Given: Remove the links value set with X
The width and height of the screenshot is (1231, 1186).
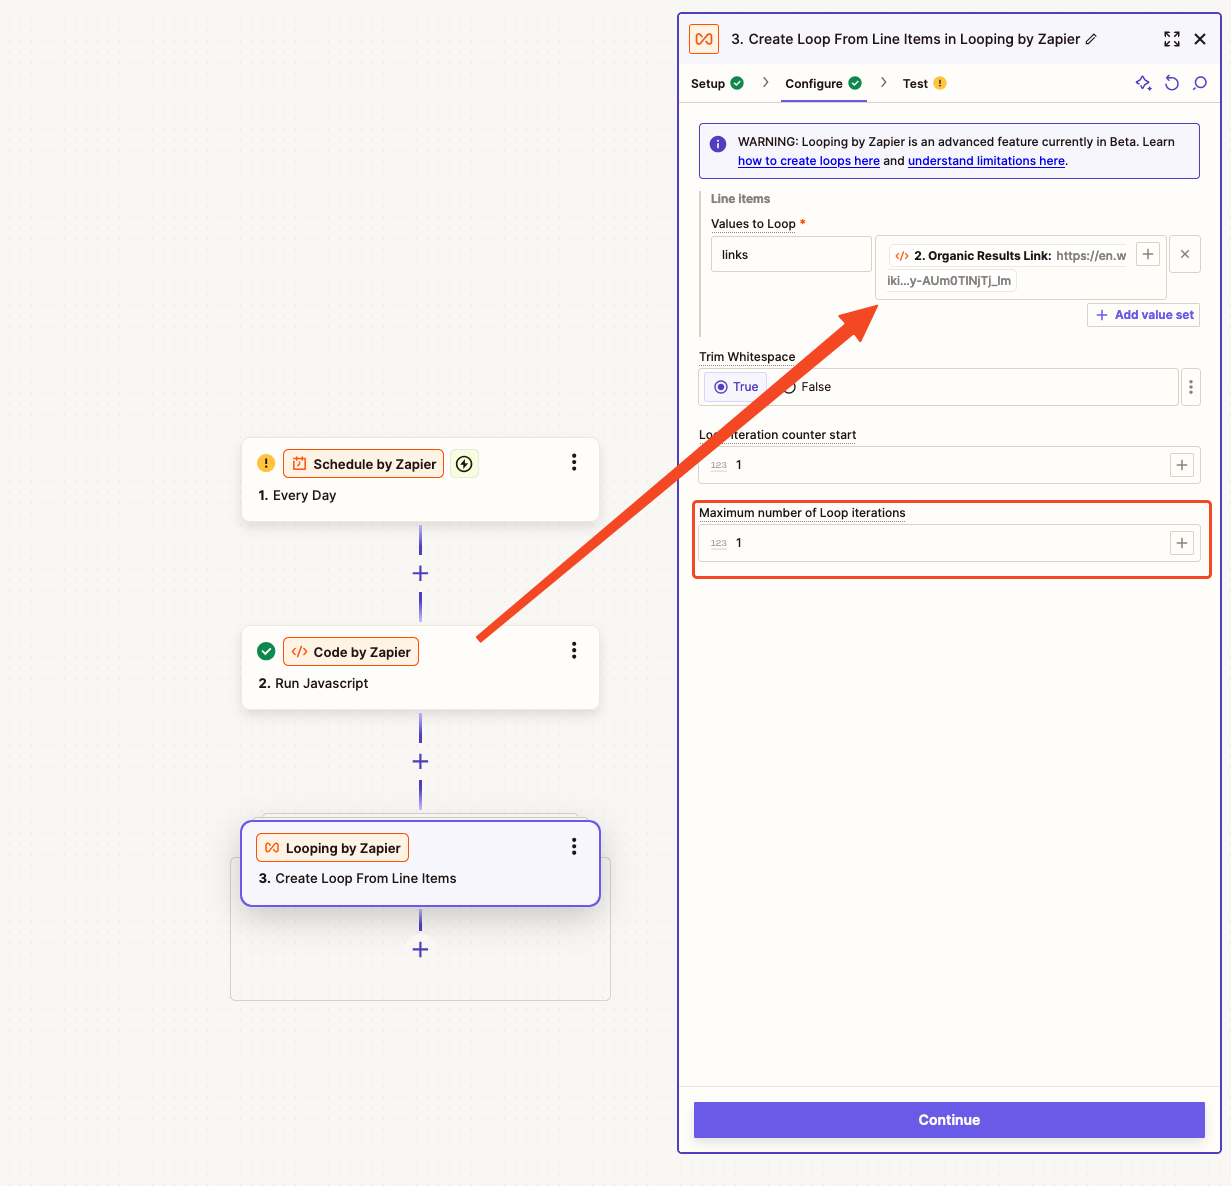Looking at the screenshot, I should [1185, 254].
